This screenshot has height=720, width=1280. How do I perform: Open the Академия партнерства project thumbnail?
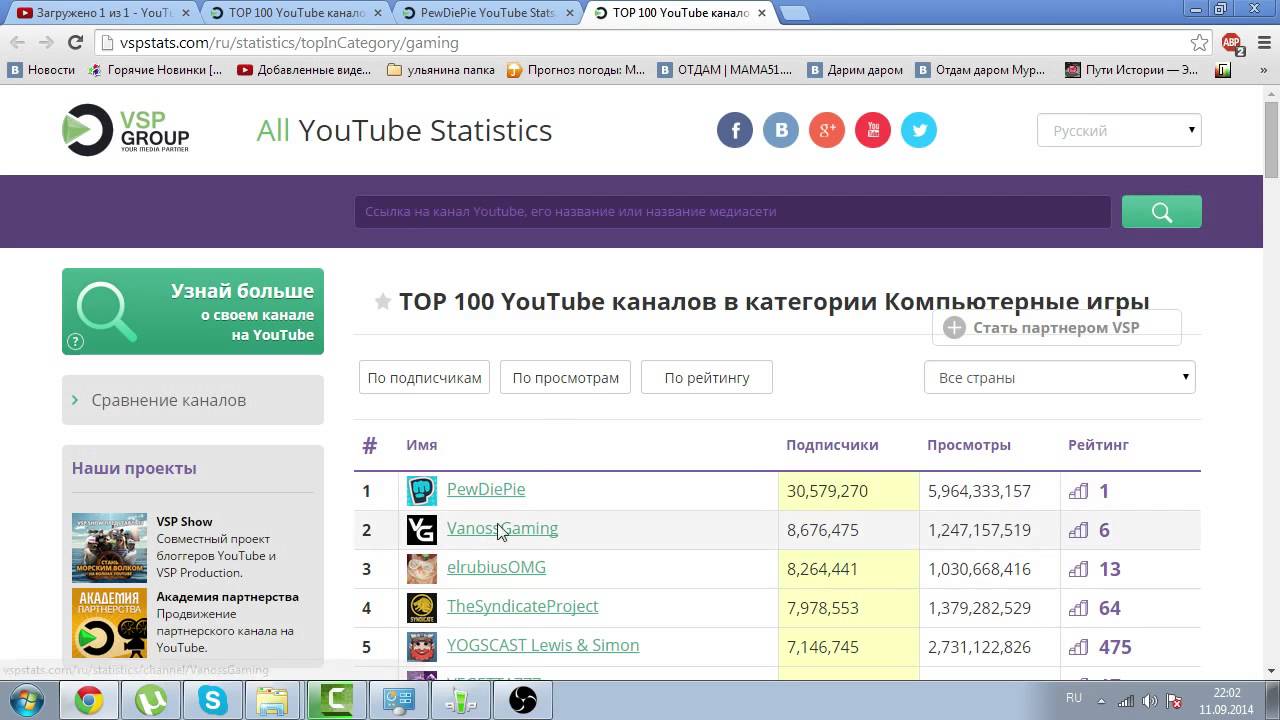109,623
